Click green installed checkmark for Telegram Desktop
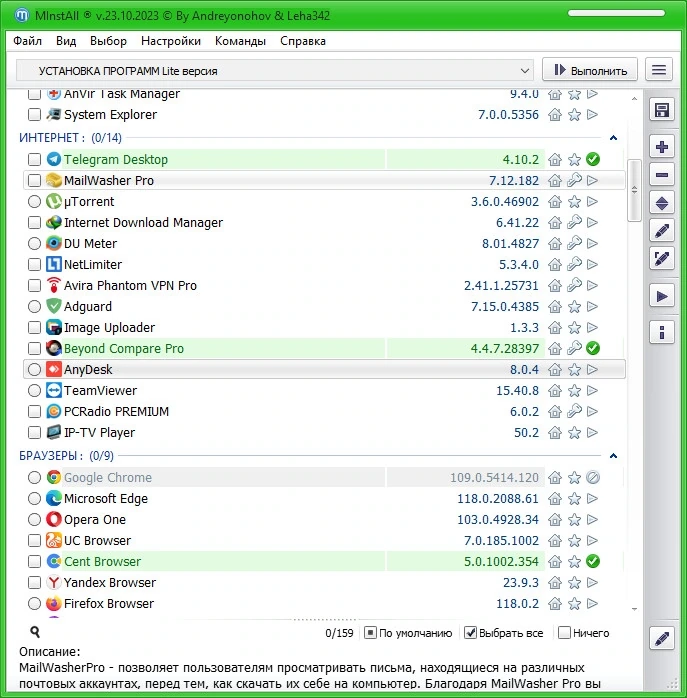The height and width of the screenshot is (698, 687). click(593, 159)
